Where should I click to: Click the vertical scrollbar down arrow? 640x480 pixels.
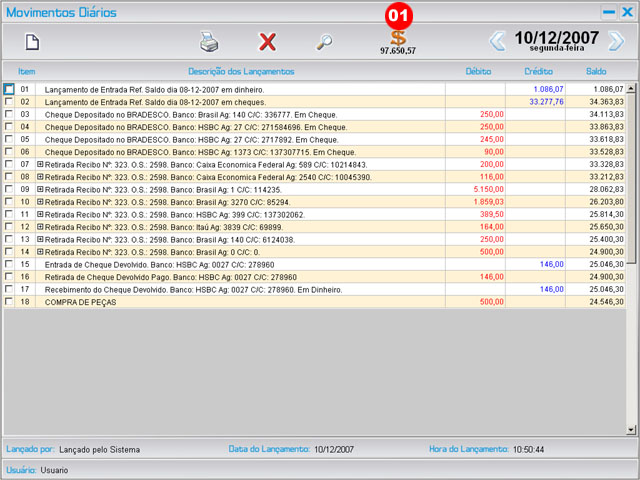[630, 429]
